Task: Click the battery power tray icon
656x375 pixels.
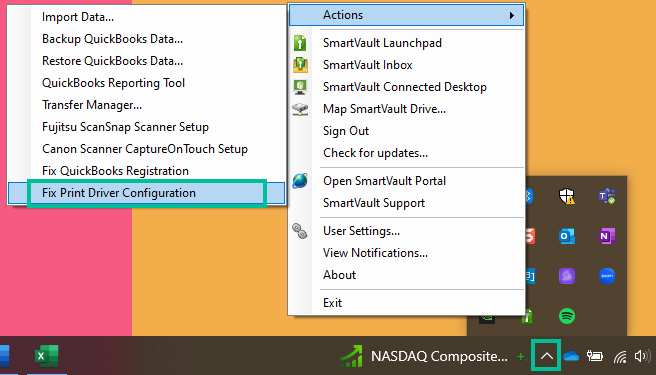Action: click(594, 356)
